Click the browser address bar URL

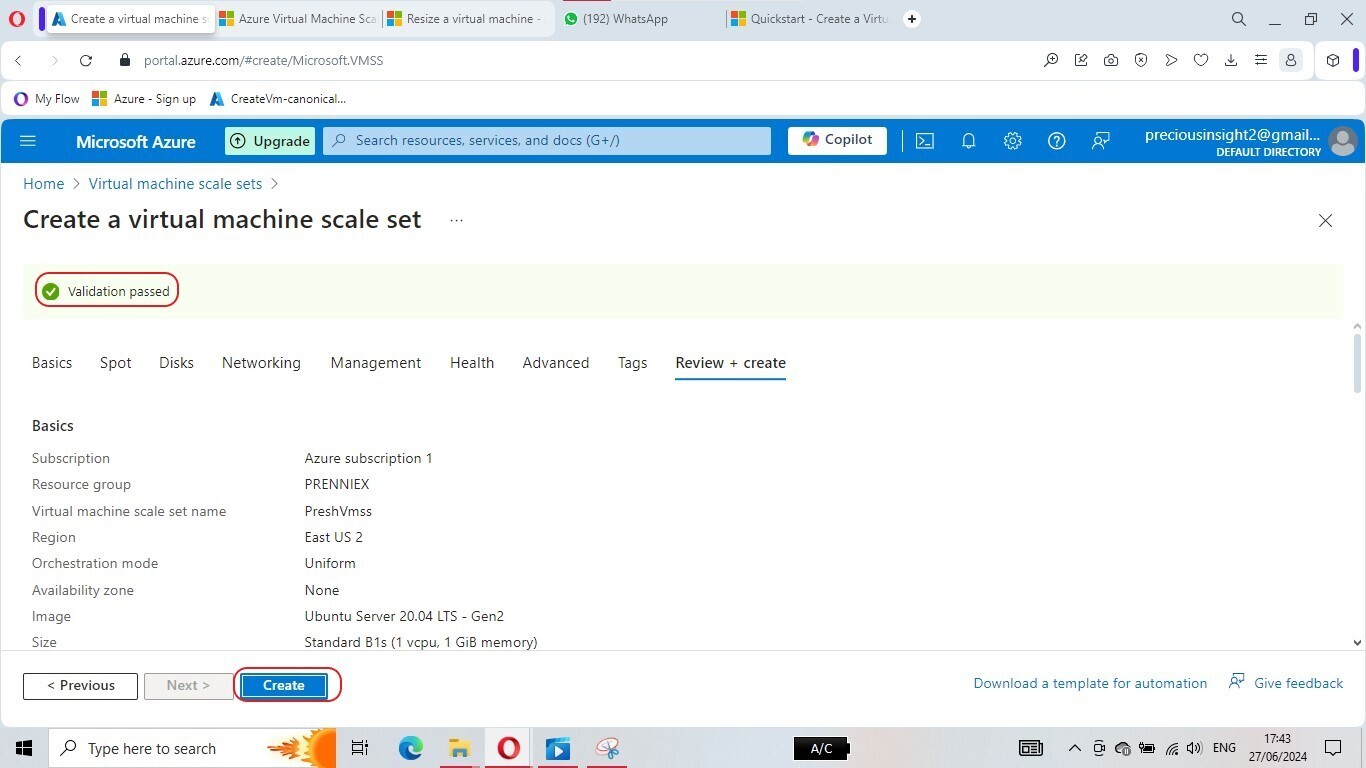[x=263, y=60]
